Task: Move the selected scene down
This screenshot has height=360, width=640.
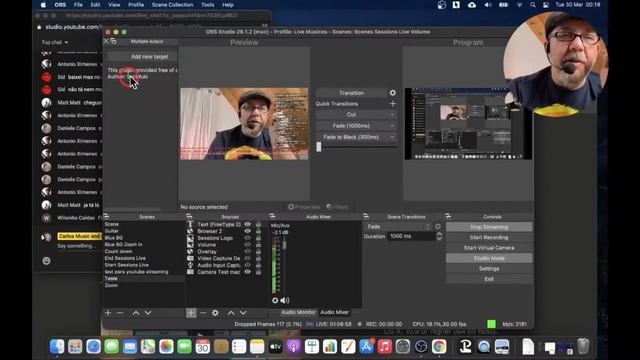Action: (x=148, y=313)
